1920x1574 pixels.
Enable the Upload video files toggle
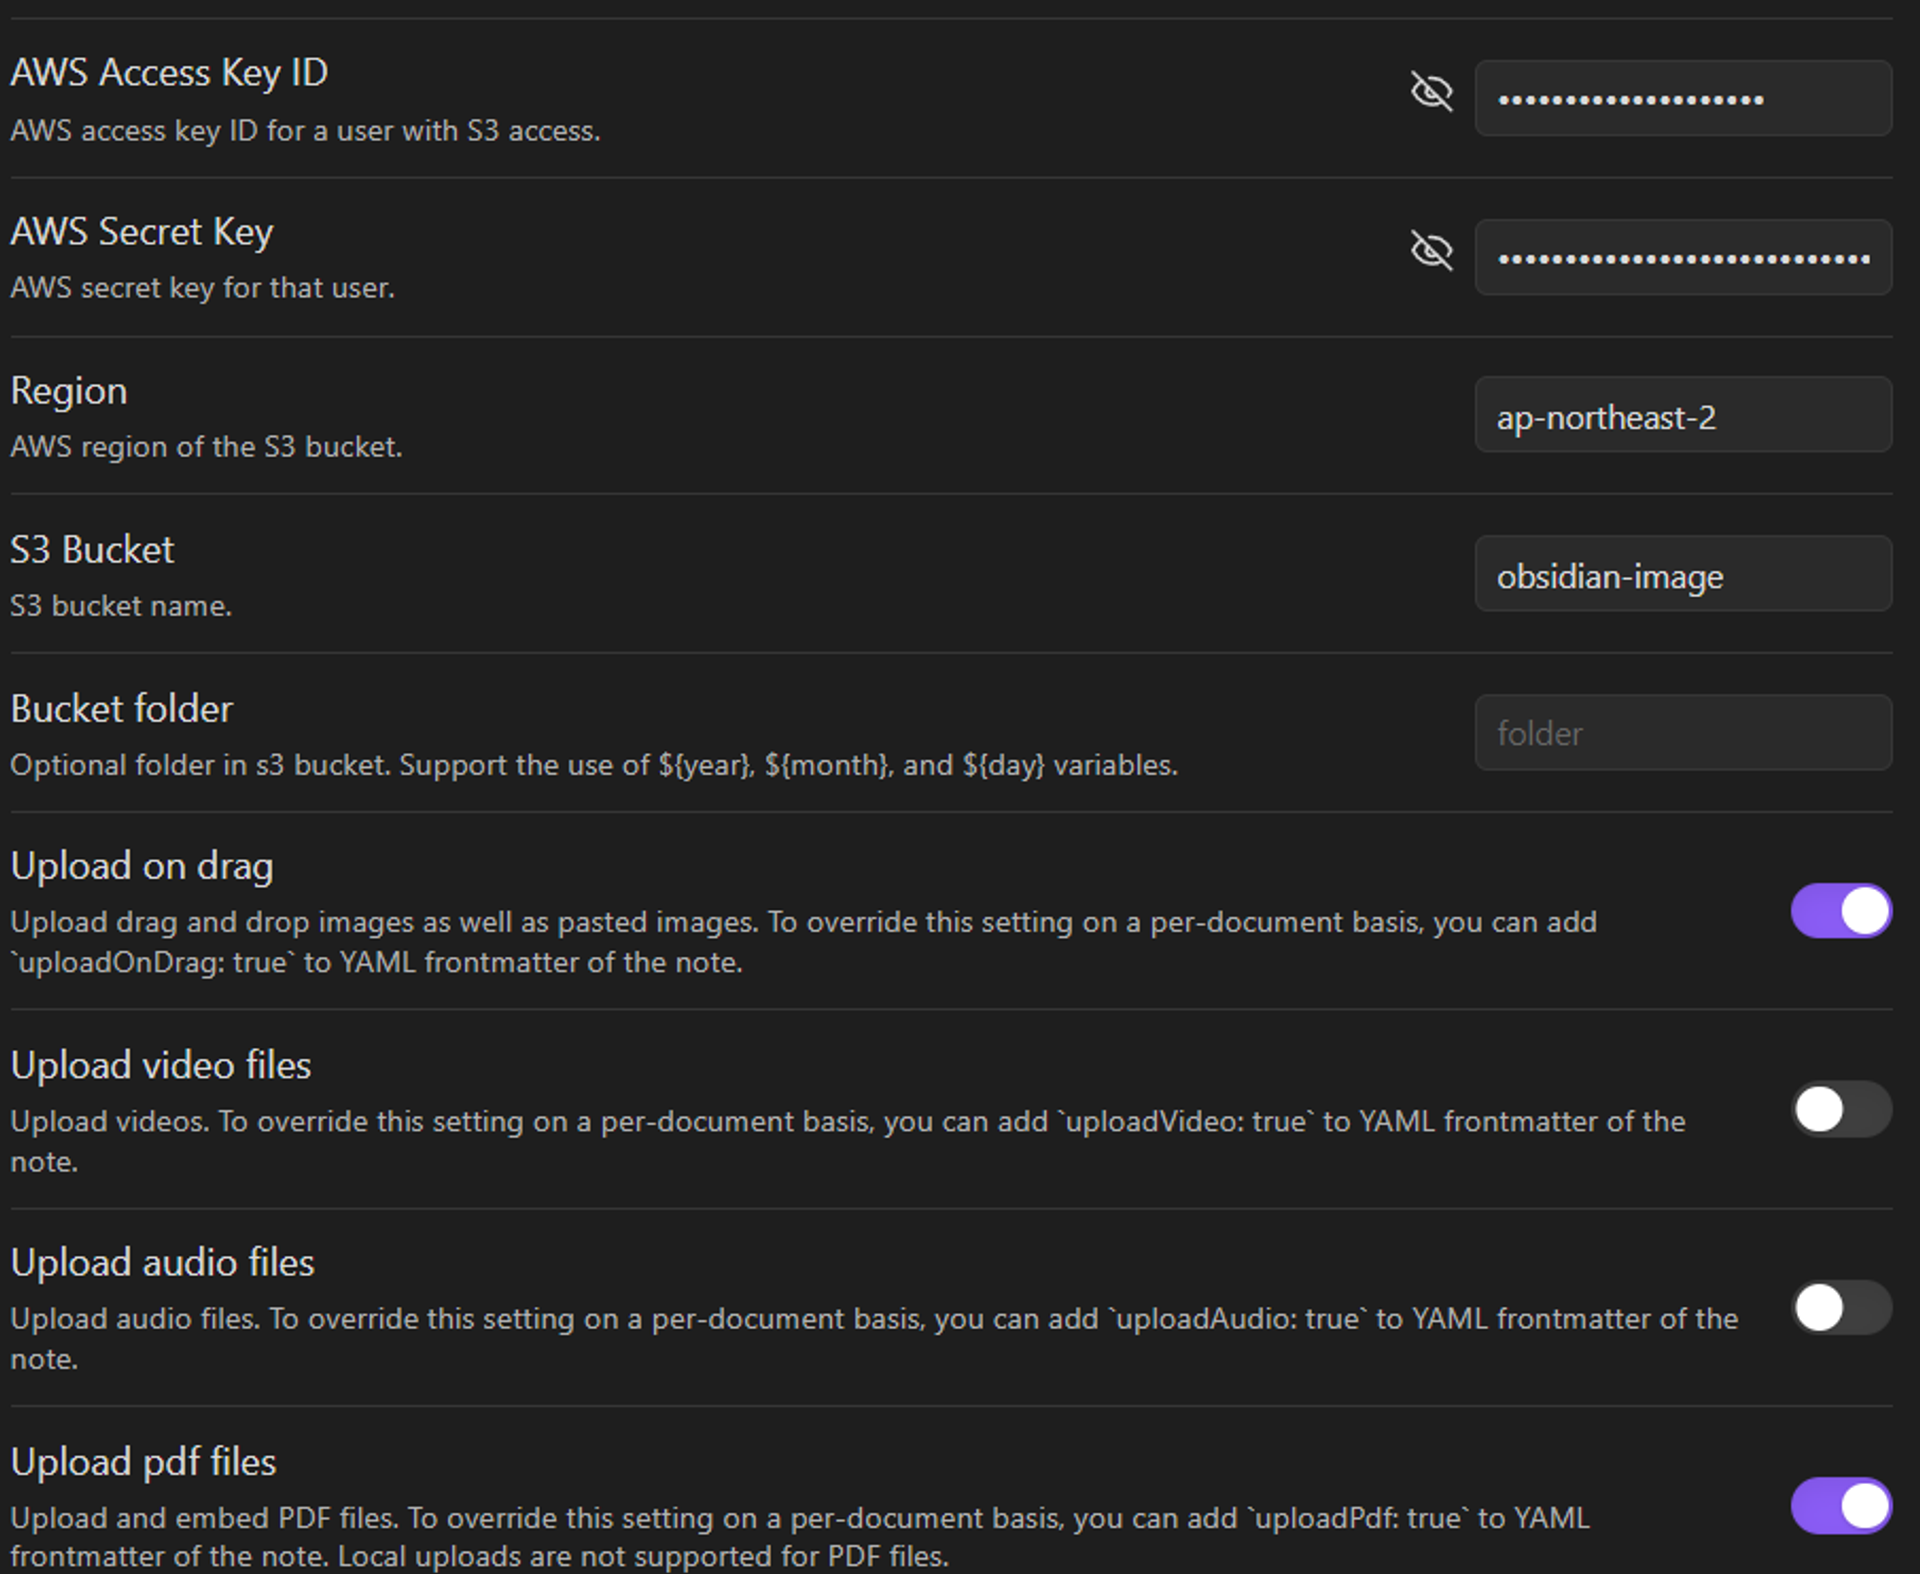point(1840,1109)
